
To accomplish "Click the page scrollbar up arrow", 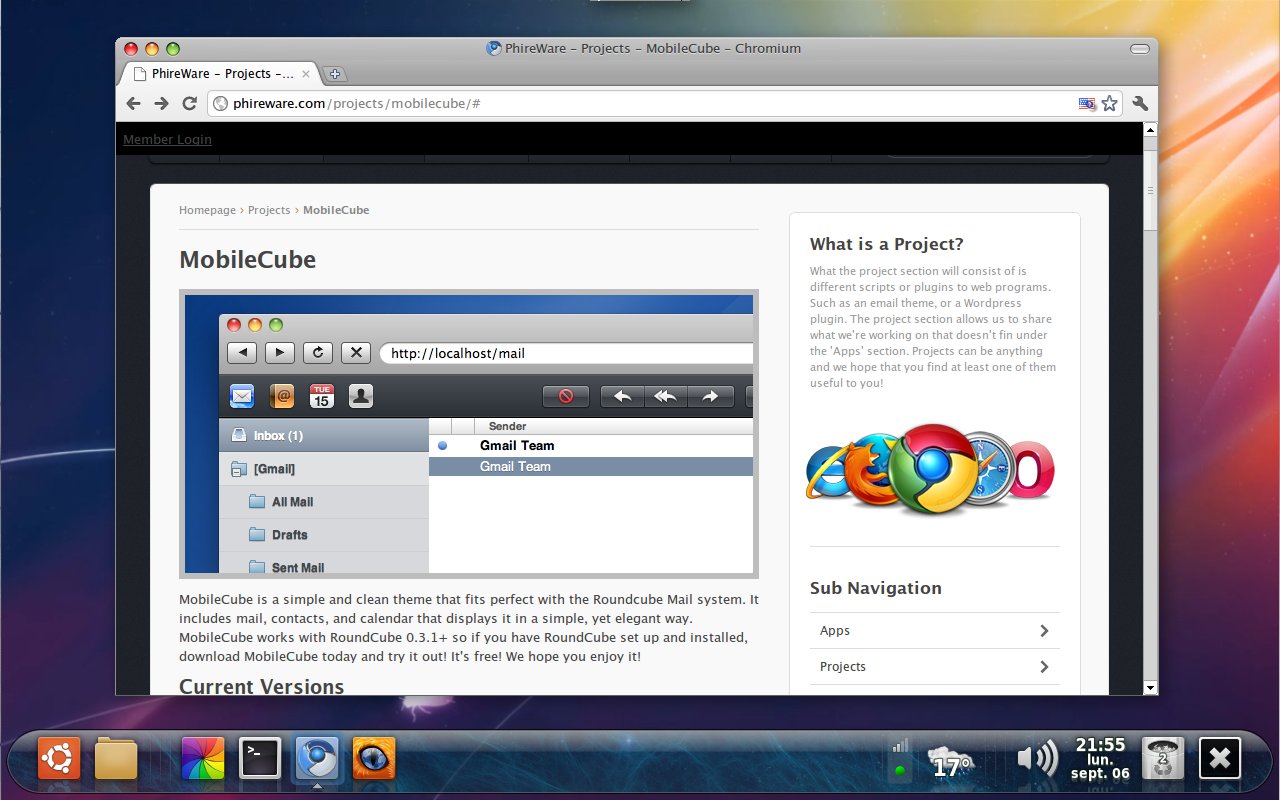I will click(x=1150, y=129).
